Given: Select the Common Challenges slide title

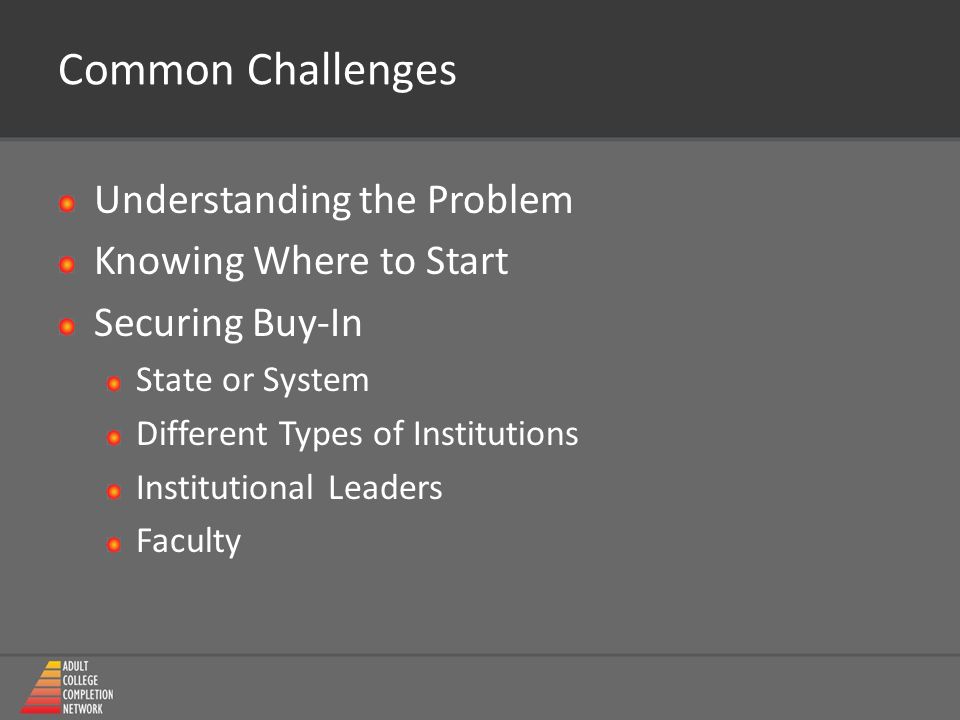Looking at the screenshot, I should [x=257, y=70].
